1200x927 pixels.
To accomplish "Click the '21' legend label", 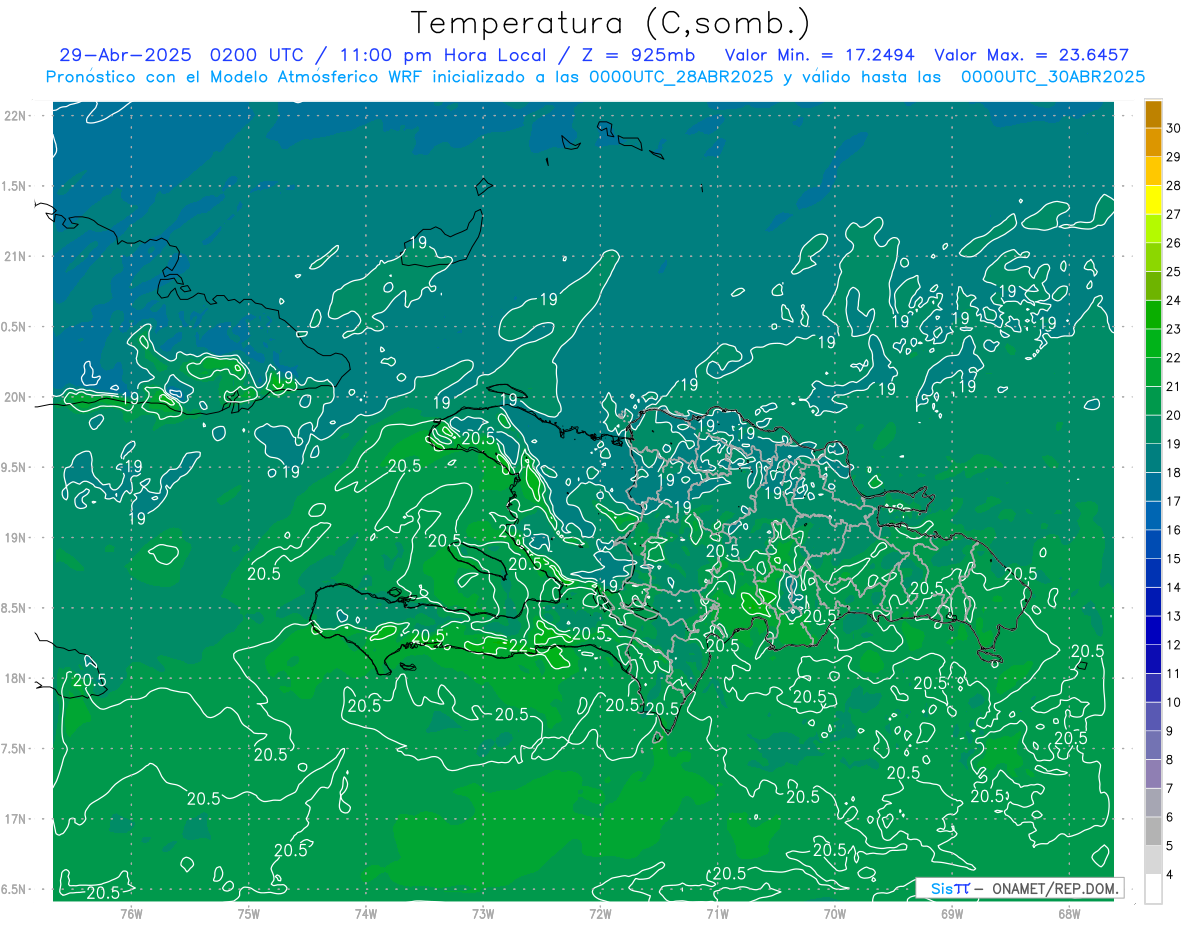I will point(1175,387).
